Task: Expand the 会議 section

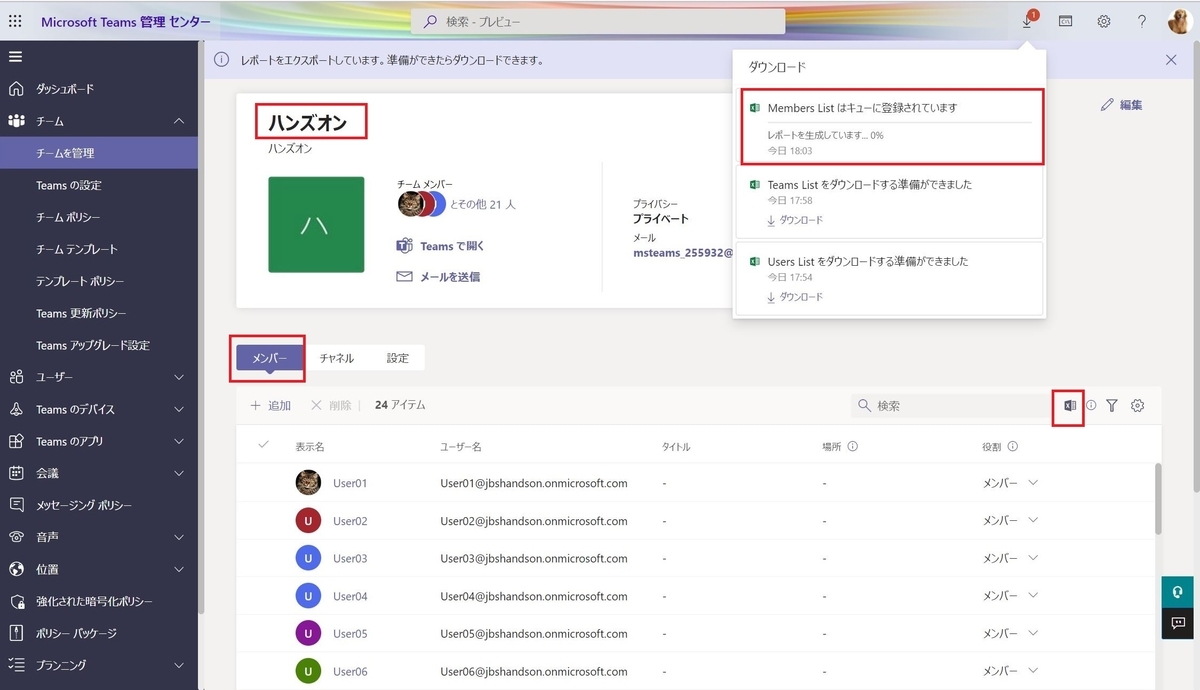Action: click(179, 473)
